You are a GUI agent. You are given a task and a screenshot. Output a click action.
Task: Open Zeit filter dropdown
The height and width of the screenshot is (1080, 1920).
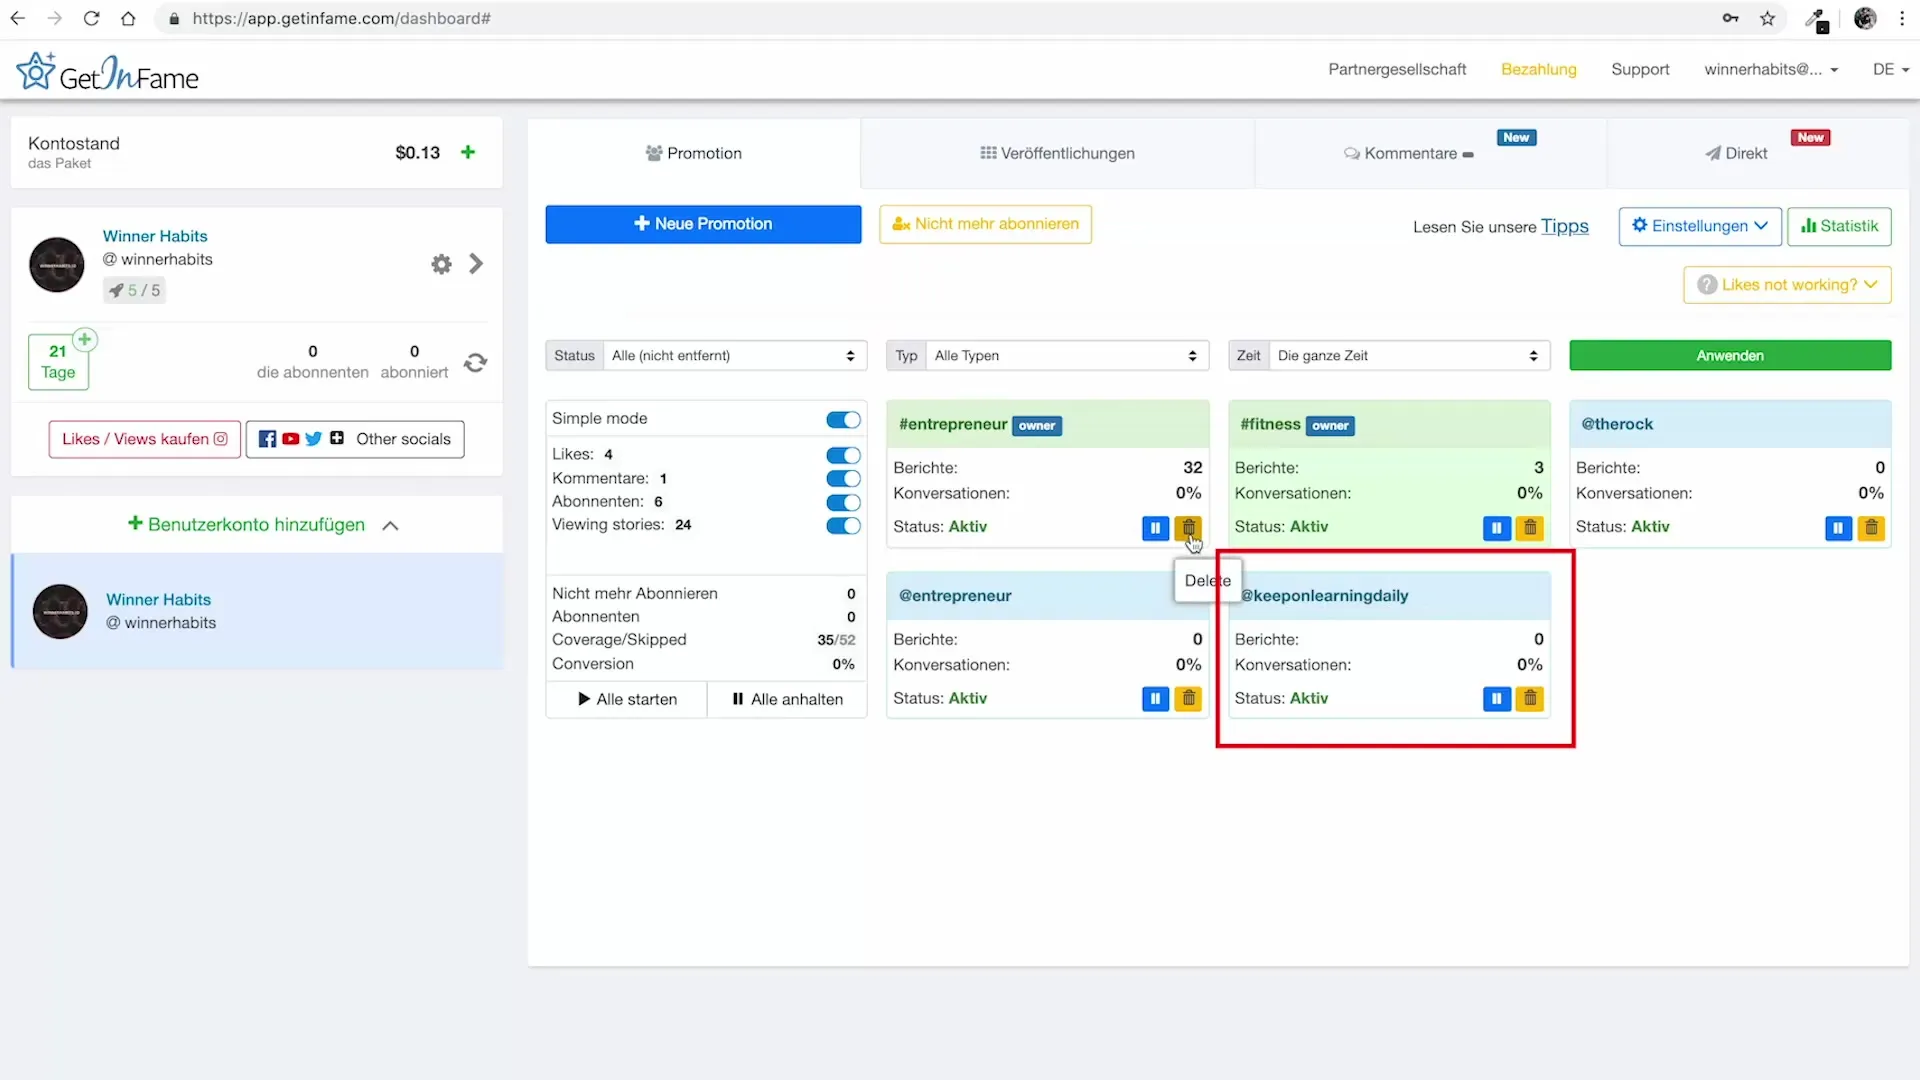click(x=1410, y=356)
